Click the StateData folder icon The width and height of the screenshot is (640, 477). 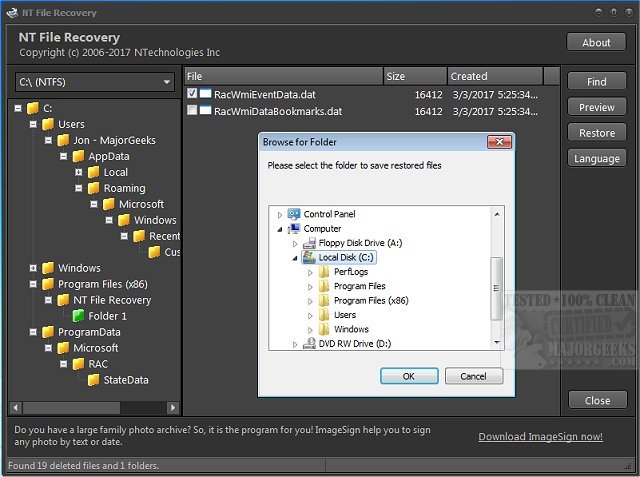(x=93, y=379)
